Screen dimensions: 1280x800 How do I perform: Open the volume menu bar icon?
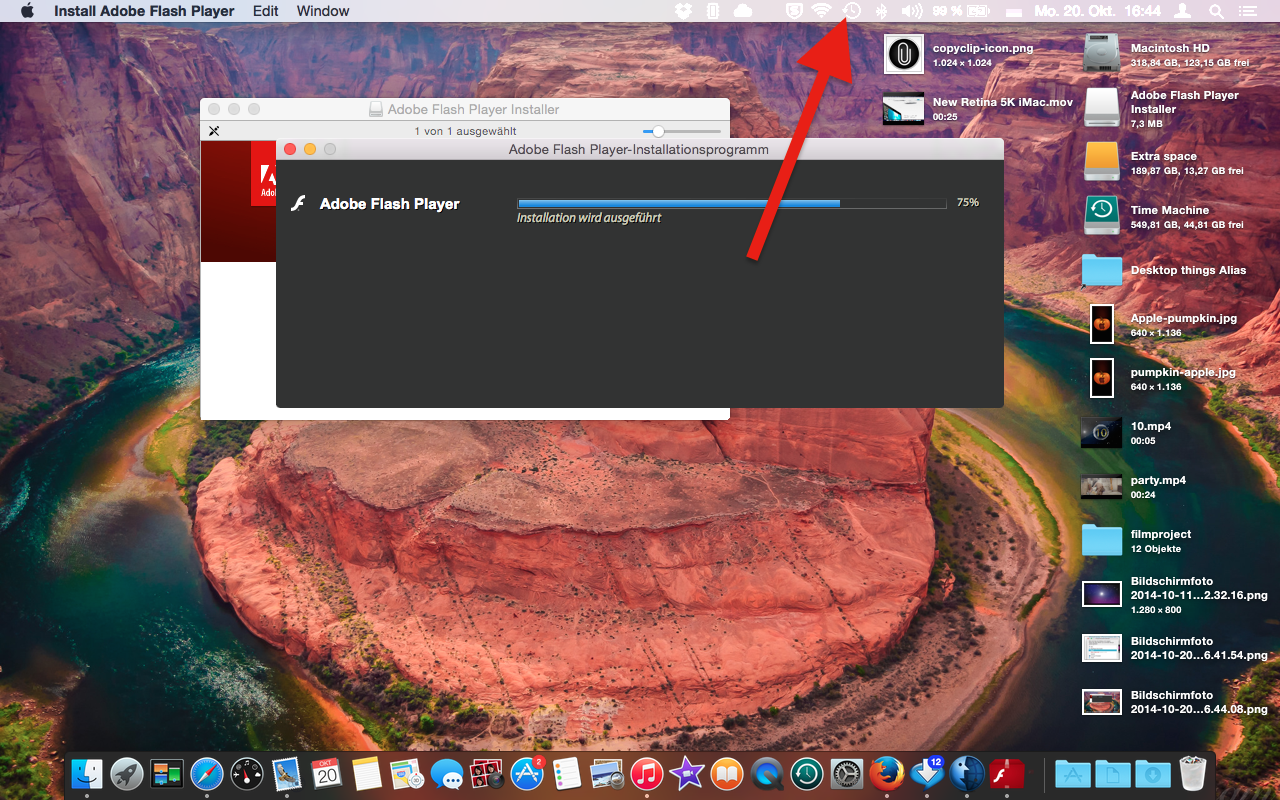pyautogui.click(x=911, y=11)
